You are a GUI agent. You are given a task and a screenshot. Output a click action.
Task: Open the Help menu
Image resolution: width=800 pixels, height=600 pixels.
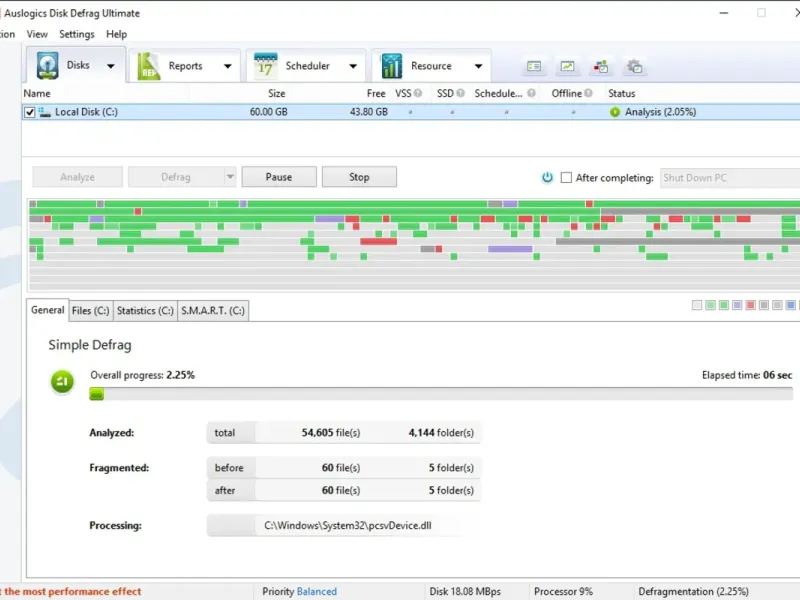[x=116, y=34]
